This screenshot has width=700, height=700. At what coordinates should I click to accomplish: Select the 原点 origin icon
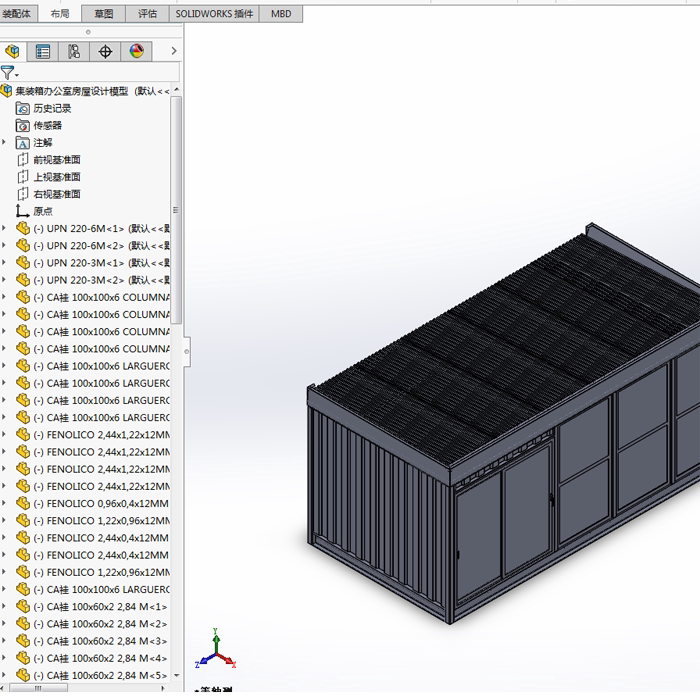(23, 211)
